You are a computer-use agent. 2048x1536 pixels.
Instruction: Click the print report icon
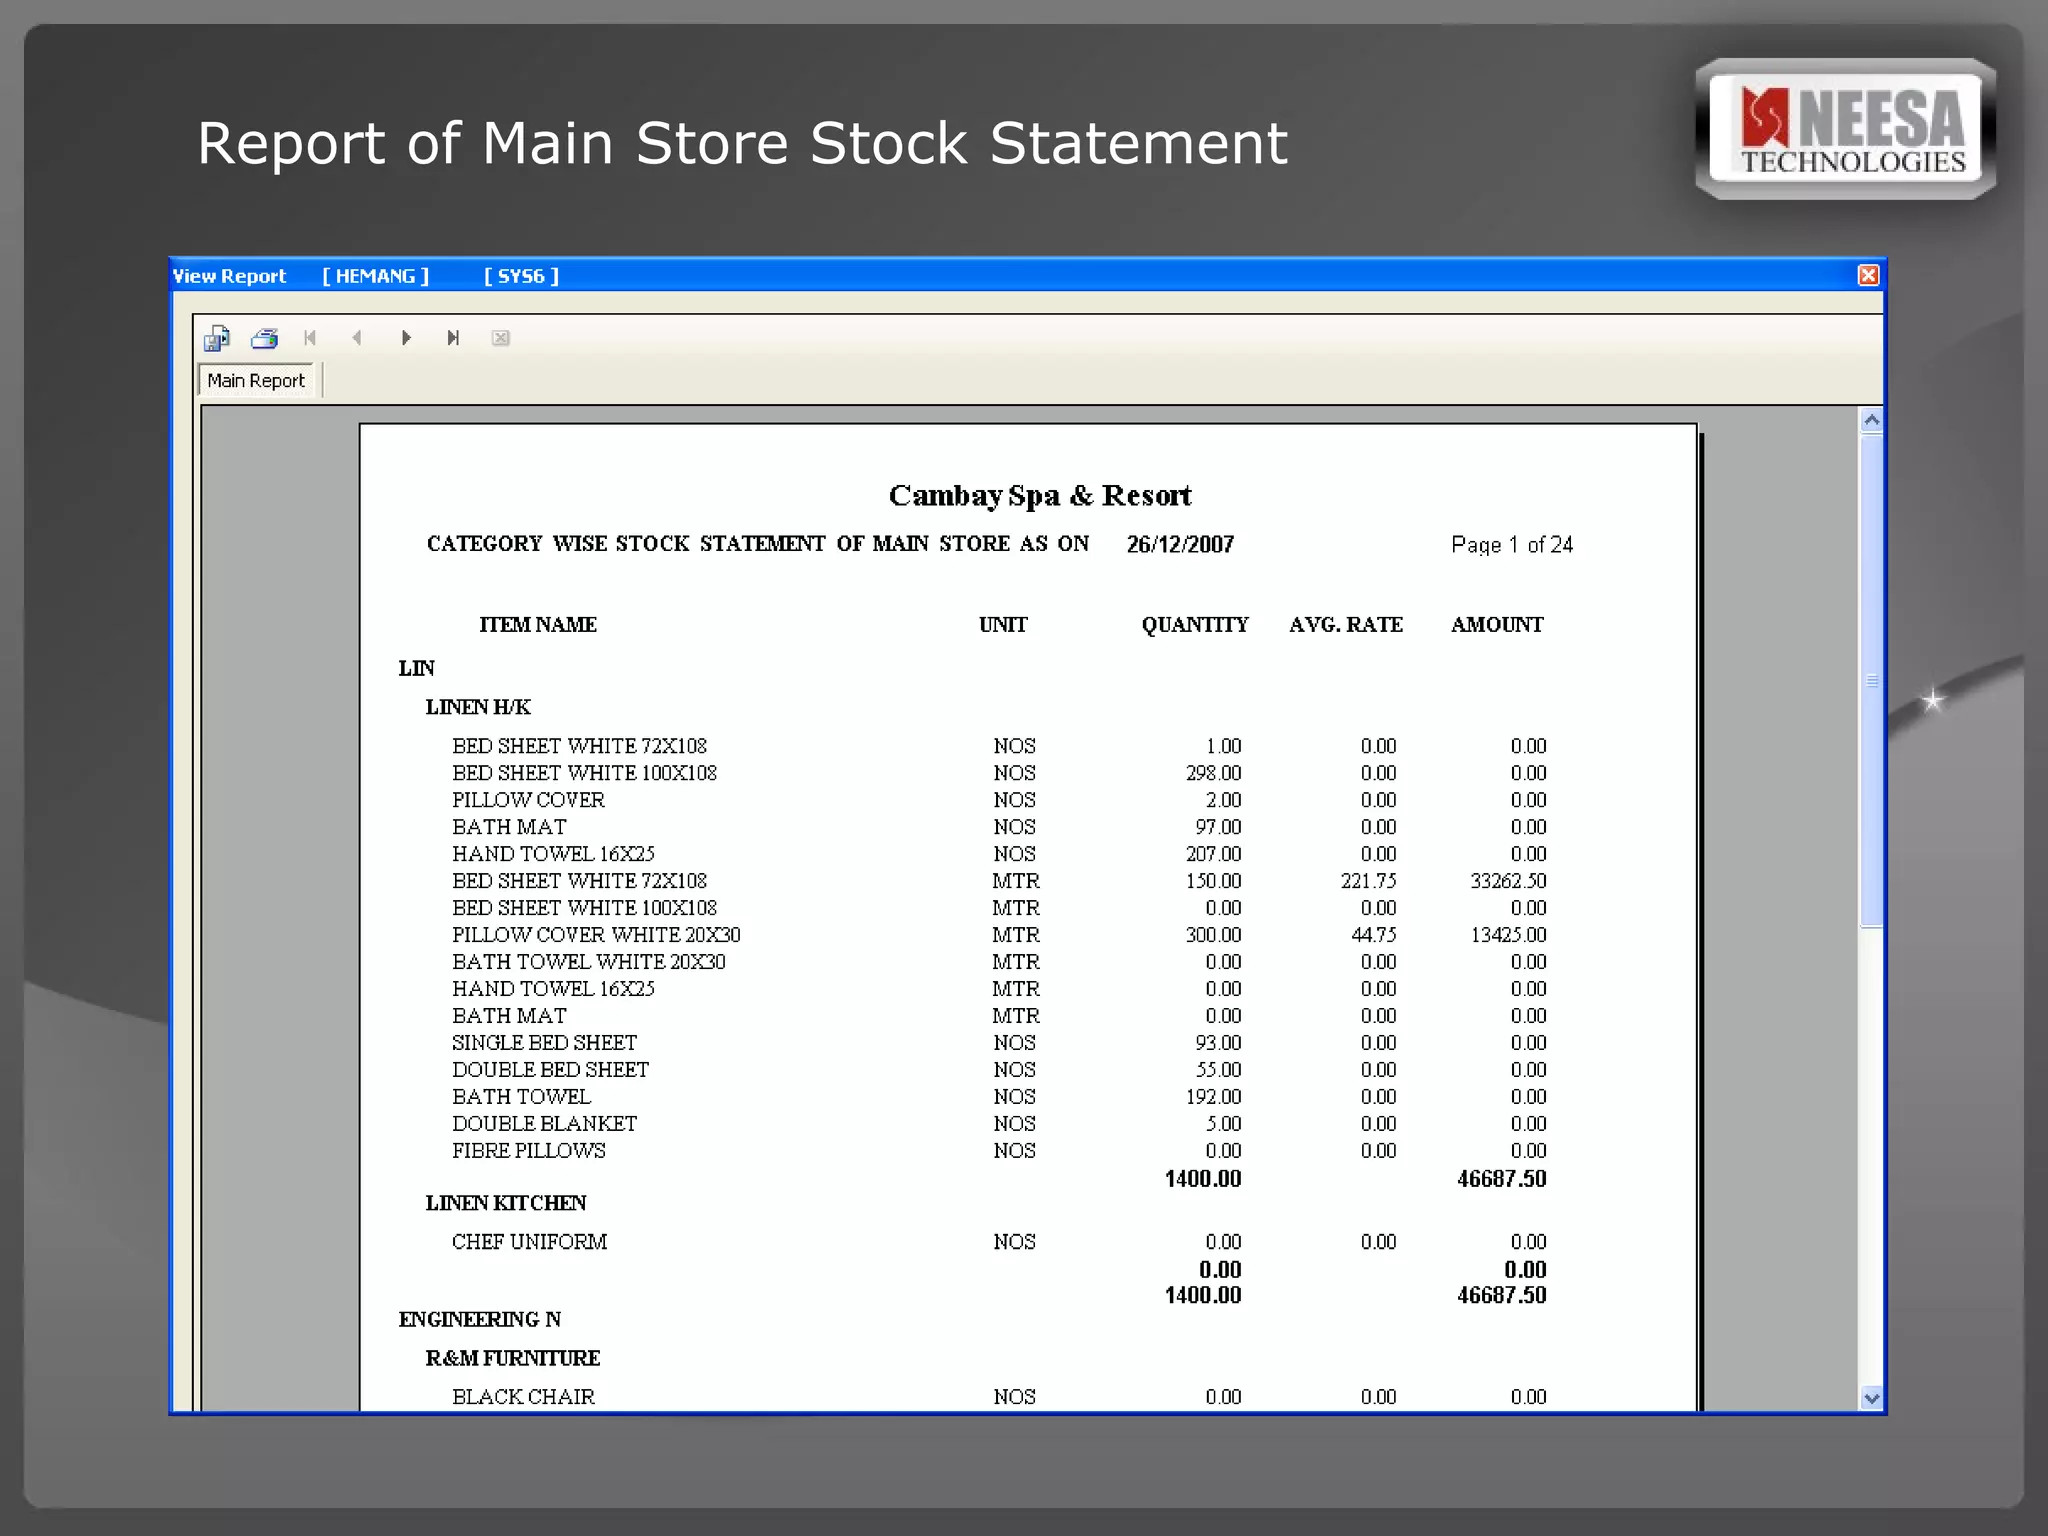[x=265, y=338]
